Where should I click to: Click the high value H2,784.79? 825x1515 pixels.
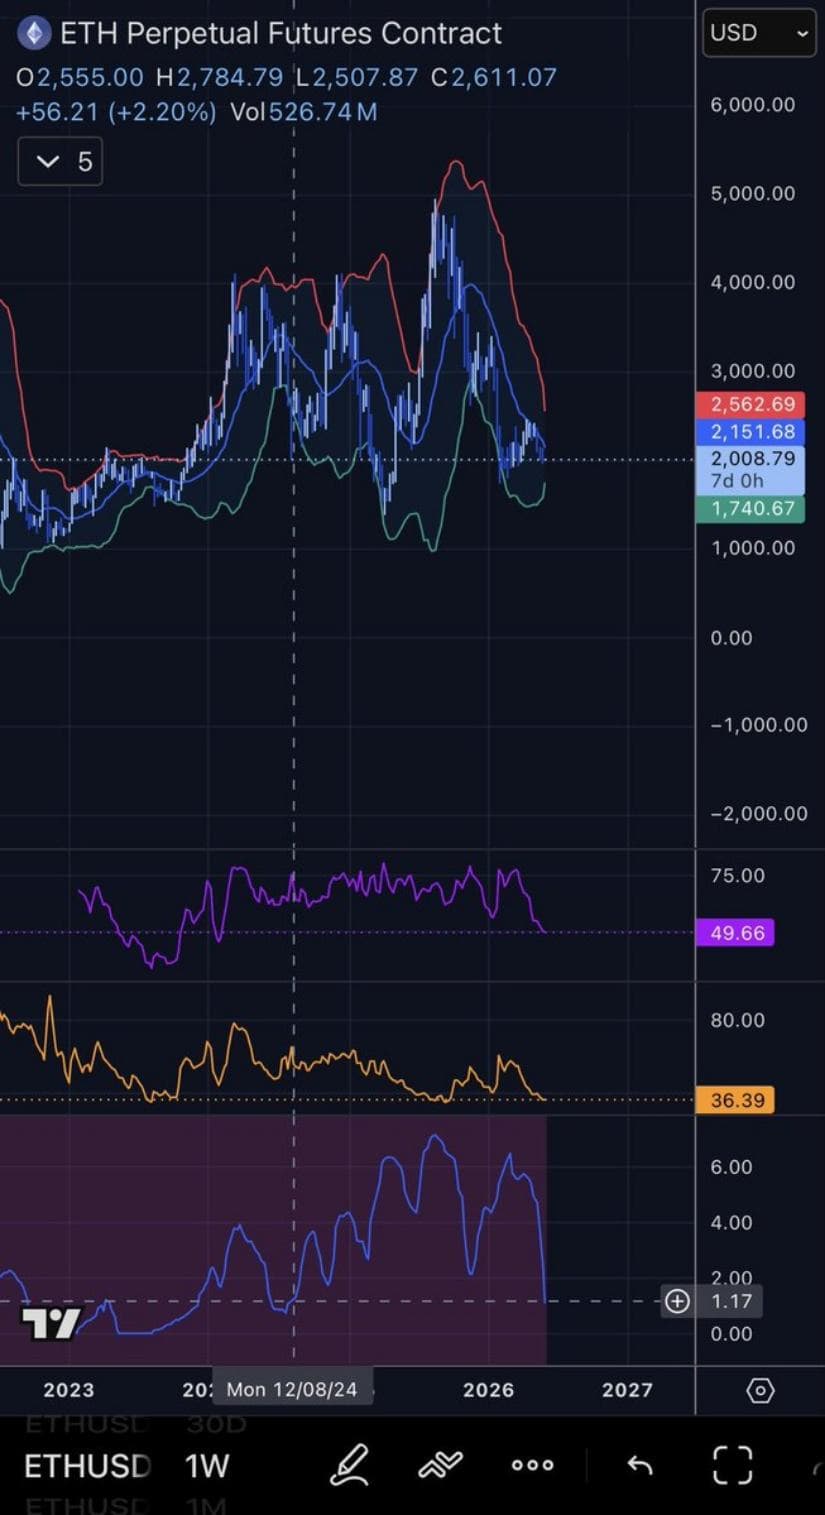(220, 77)
